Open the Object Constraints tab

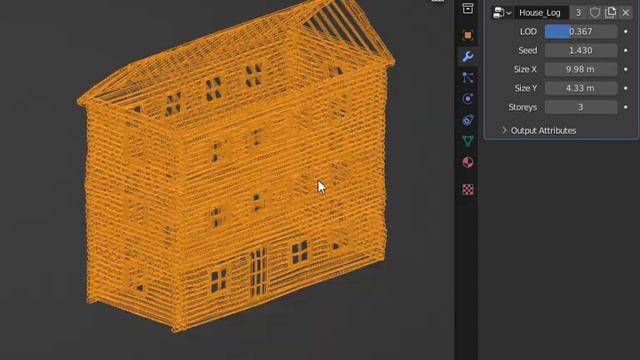click(x=468, y=120)
